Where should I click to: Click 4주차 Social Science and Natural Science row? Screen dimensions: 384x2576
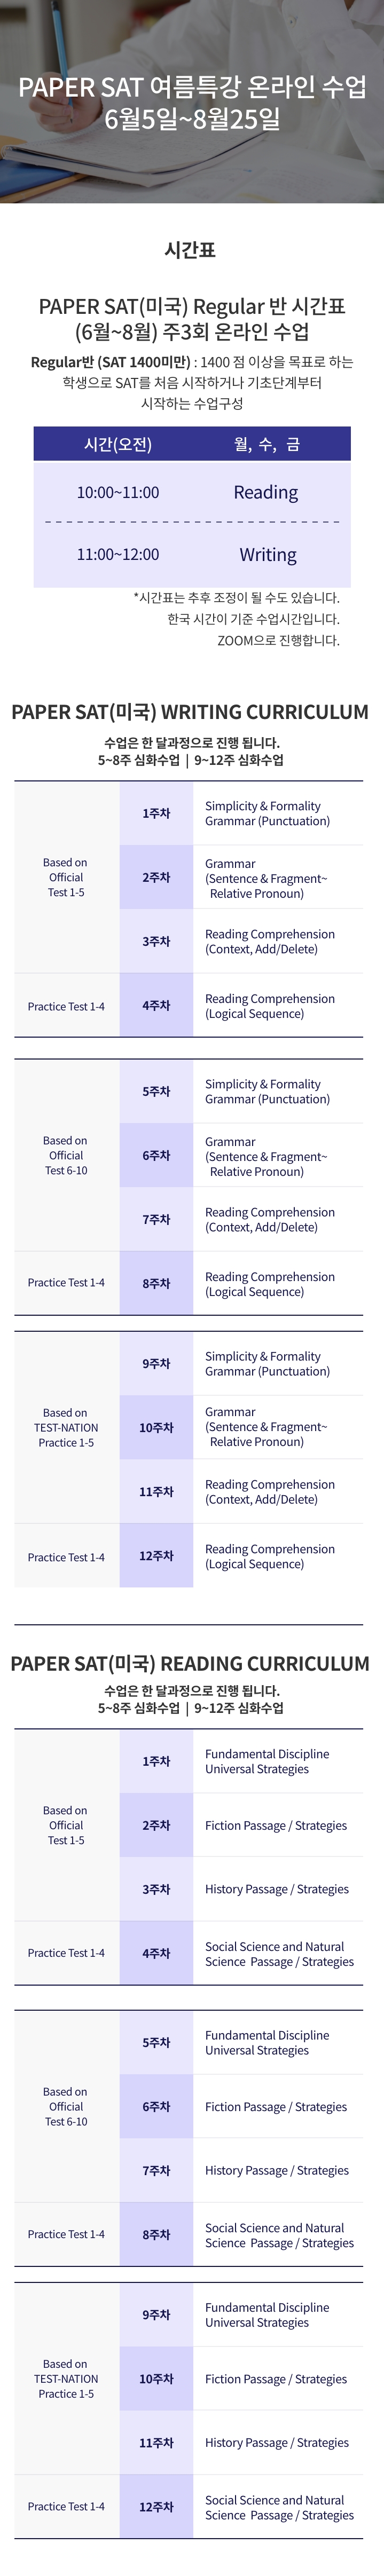[x=241, y=1953]
